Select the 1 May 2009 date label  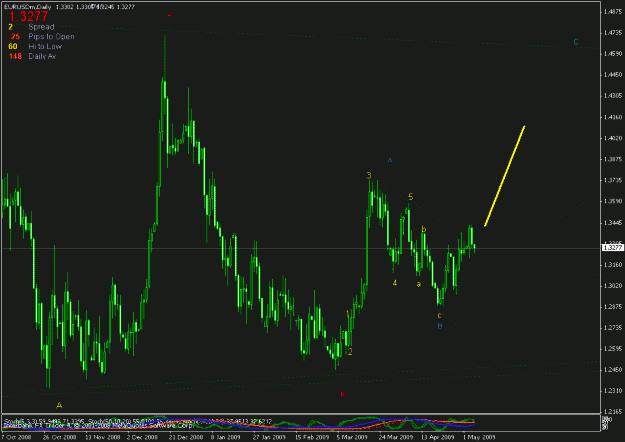(x=479, y=437)
